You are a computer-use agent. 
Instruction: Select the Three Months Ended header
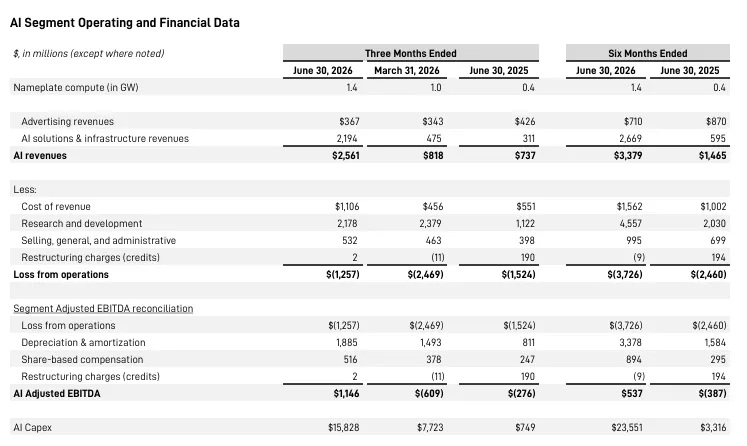pos(411,53)
